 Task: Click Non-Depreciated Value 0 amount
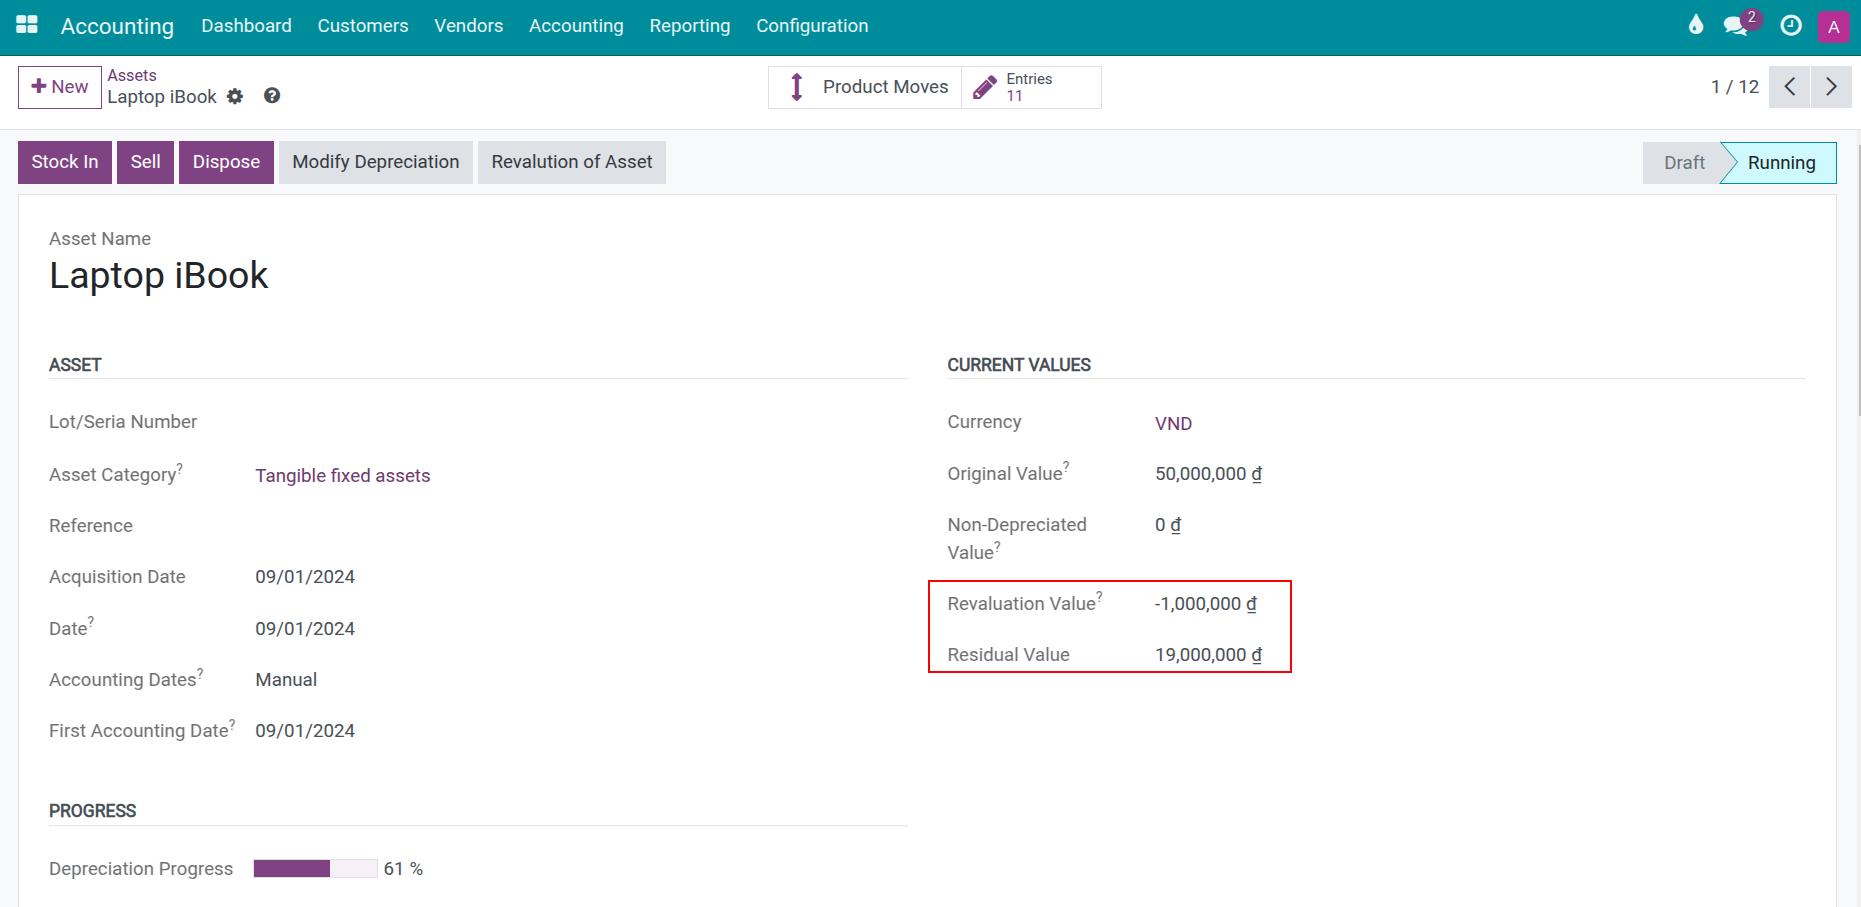click(1168, 525)
